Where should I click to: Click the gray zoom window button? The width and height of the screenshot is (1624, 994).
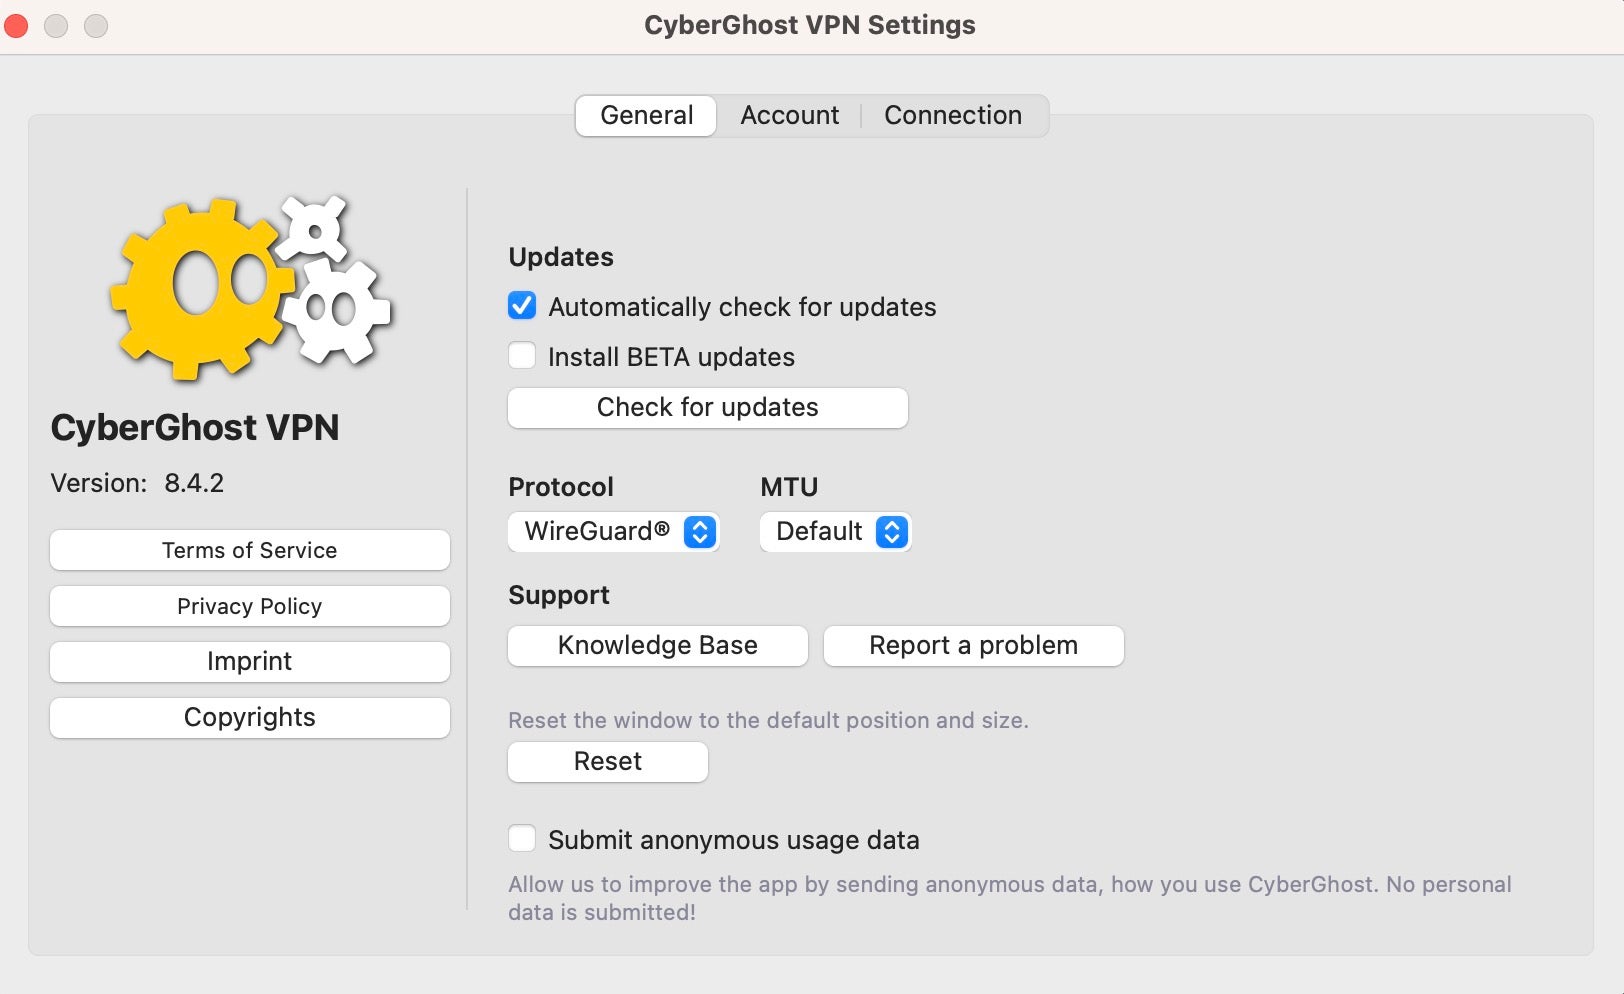click(96, 26)
